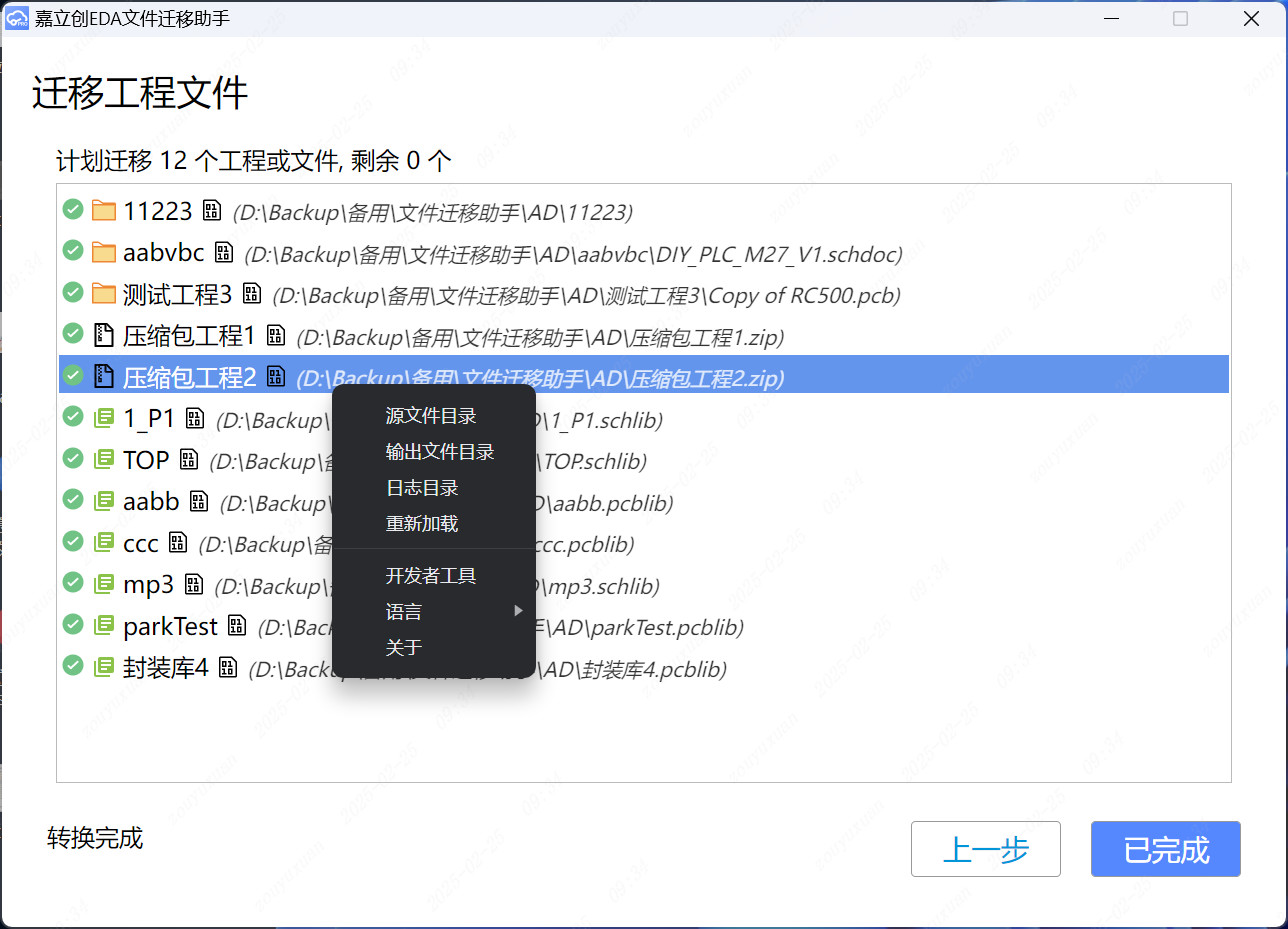Select the 11223 project name
This screenshot has height=929, width=1288.
[x=158, y=211]
